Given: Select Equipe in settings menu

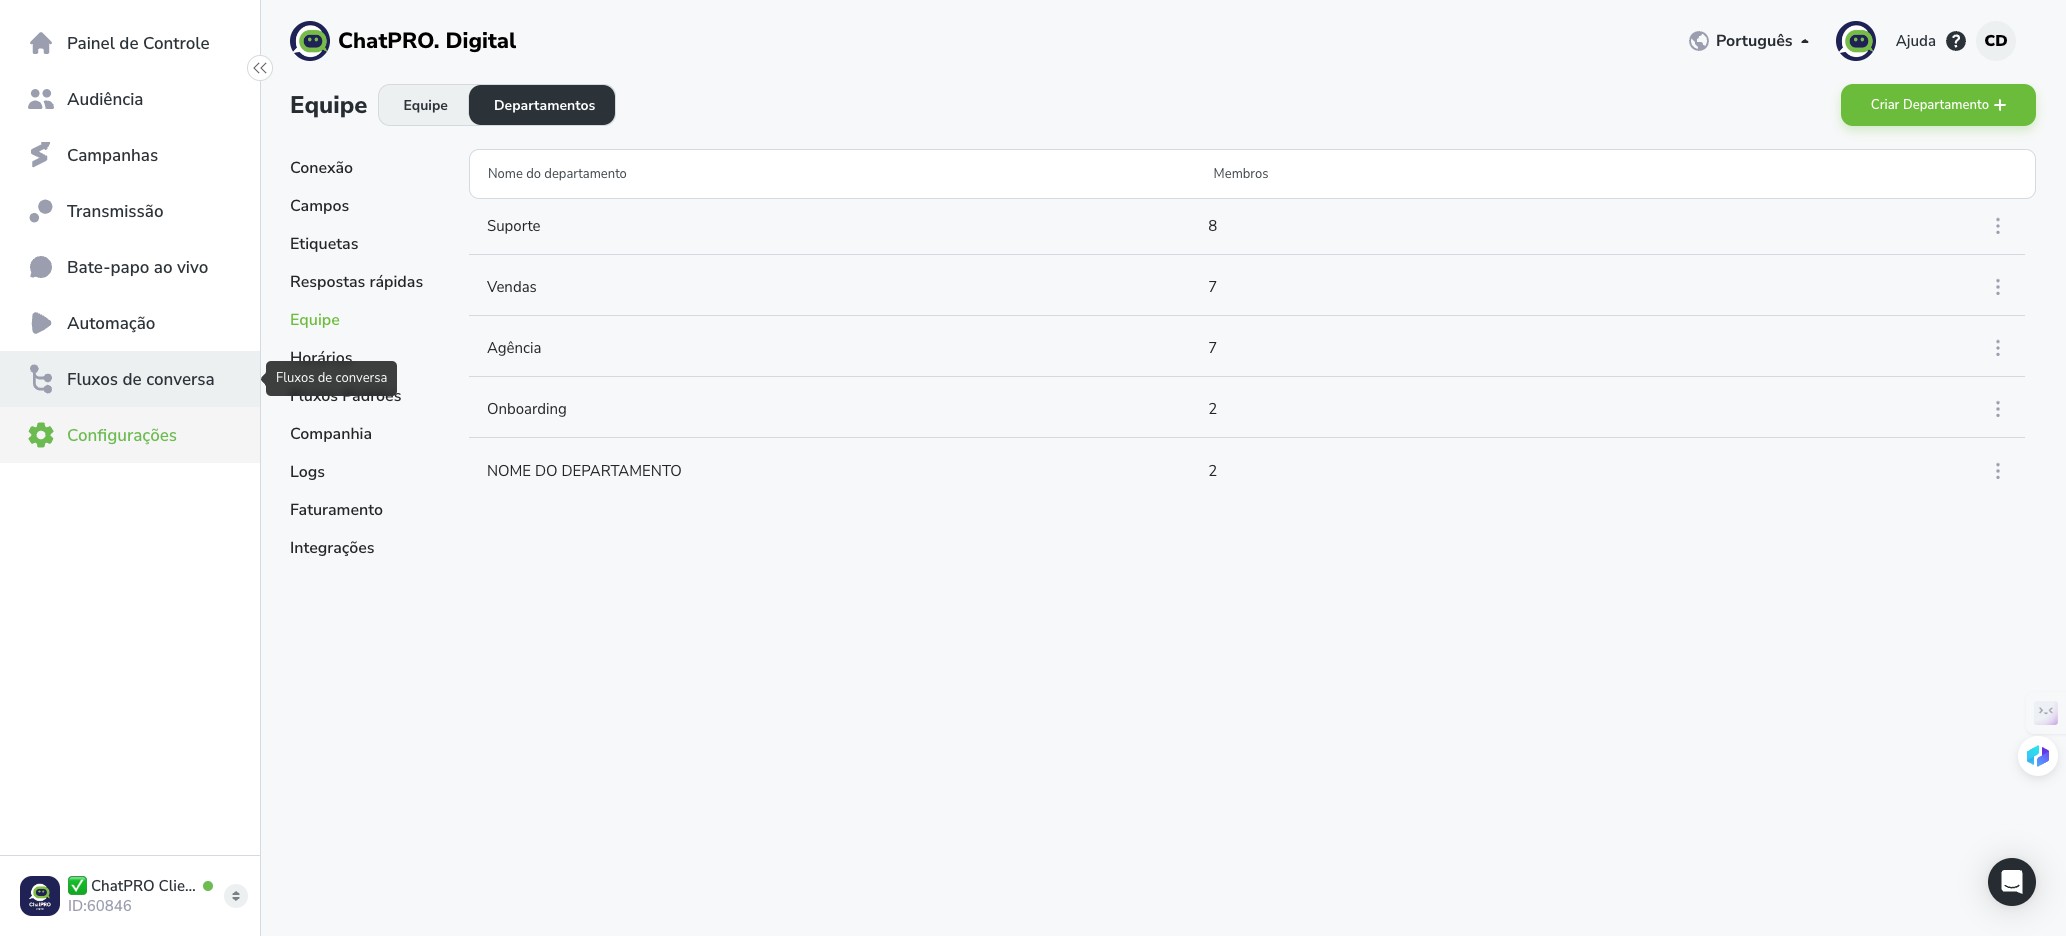Looking at the screenshot, I should coord(315,320).
